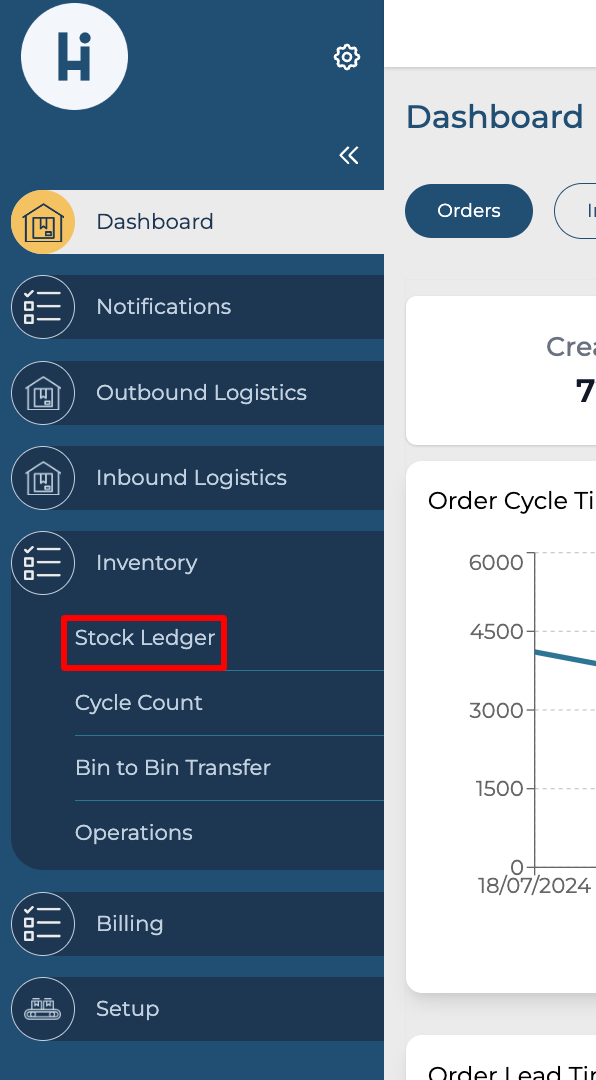The image size is (596, 1080).
Task: Select the Notifications list icon
Action: click(x=43, y=307)
